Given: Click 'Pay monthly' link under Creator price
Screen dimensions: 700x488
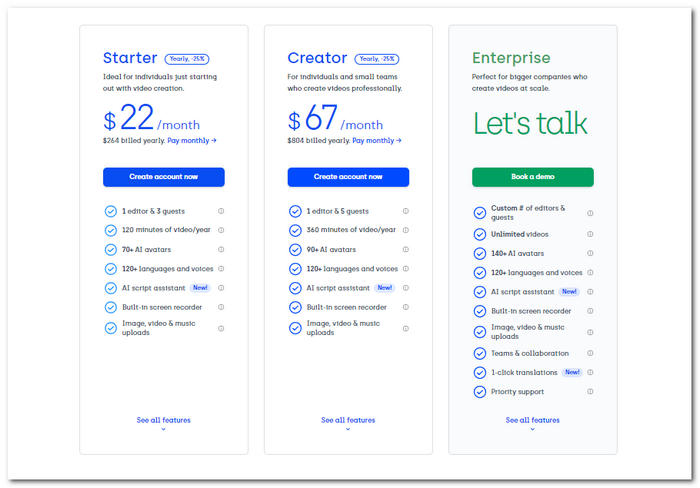Looking at the screenshot, I should [377, 141].
